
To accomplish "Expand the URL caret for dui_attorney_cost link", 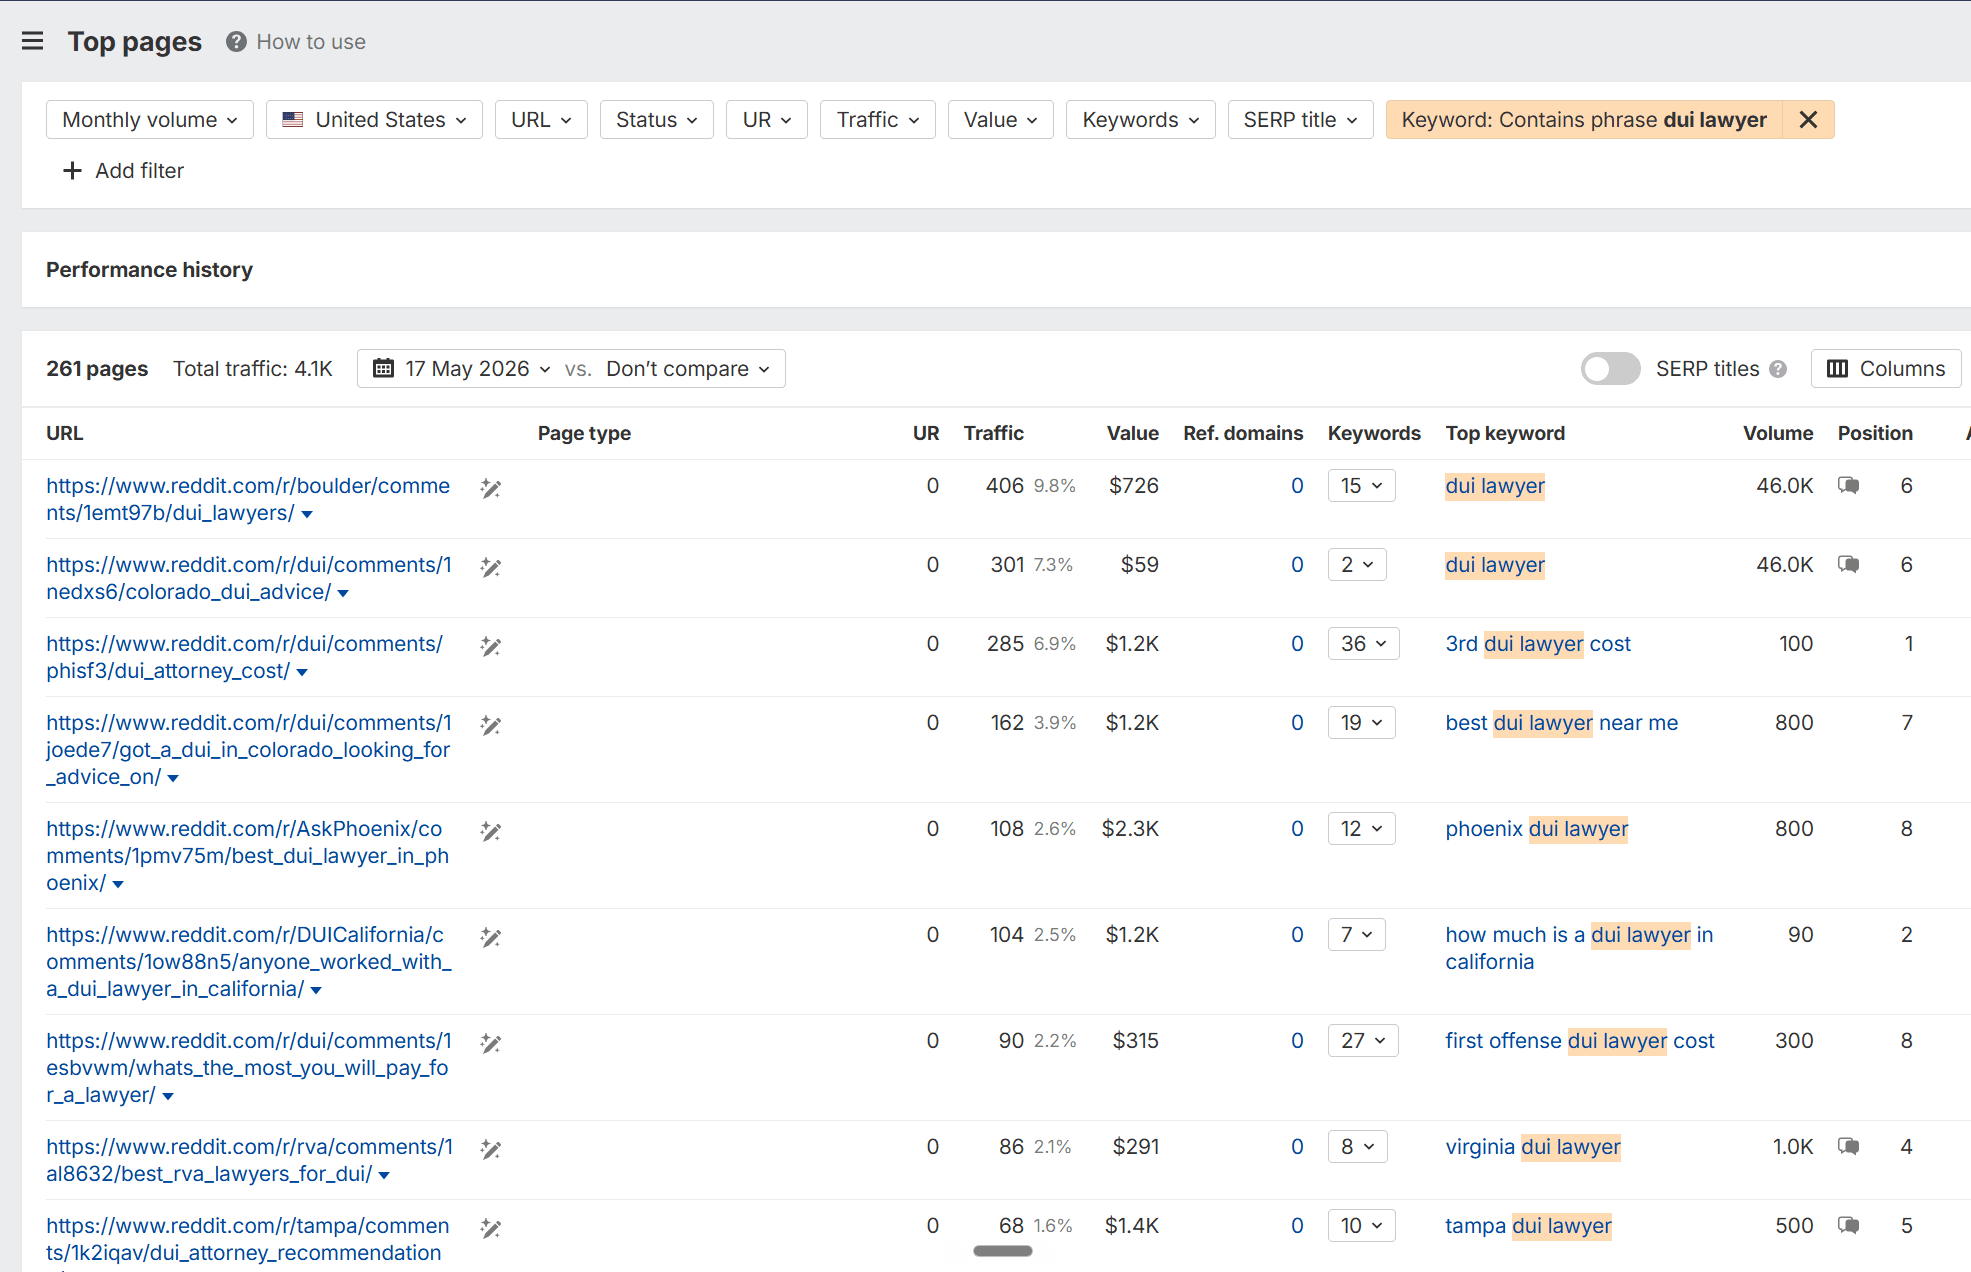I will click(x=302, y=673).
